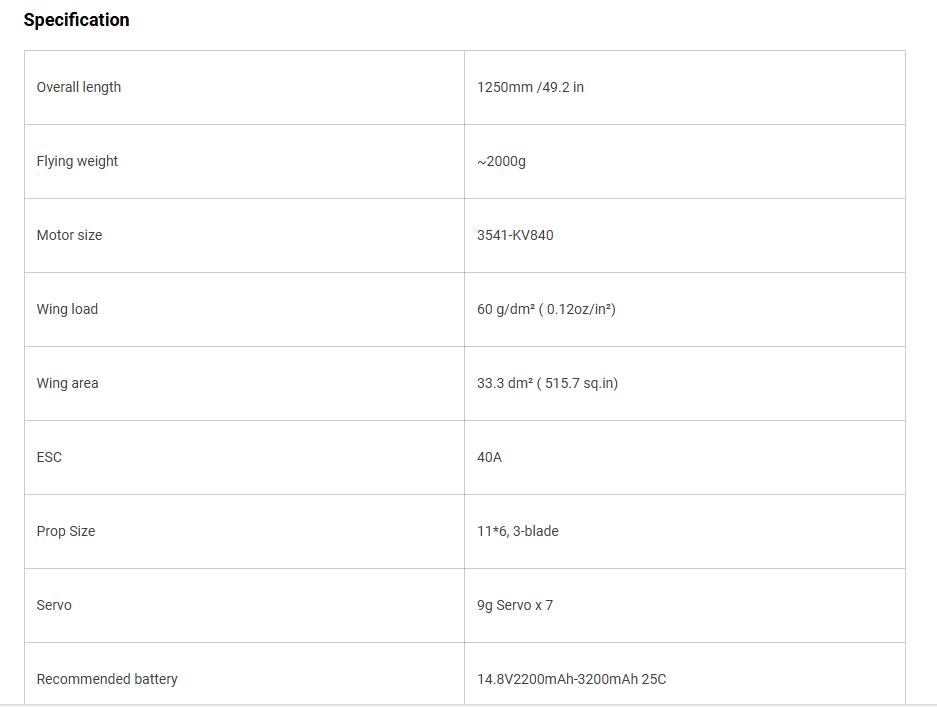Select the 14.8V2200mAh-3200mAh 25C battery value
The width and height of the screenshot is (937, 707).
tap(571, 679)
